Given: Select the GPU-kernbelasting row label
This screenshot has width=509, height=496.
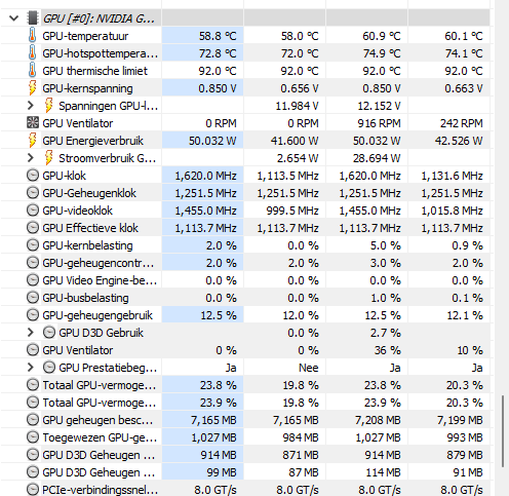Looking at the screenshot, I should [87, 246].
